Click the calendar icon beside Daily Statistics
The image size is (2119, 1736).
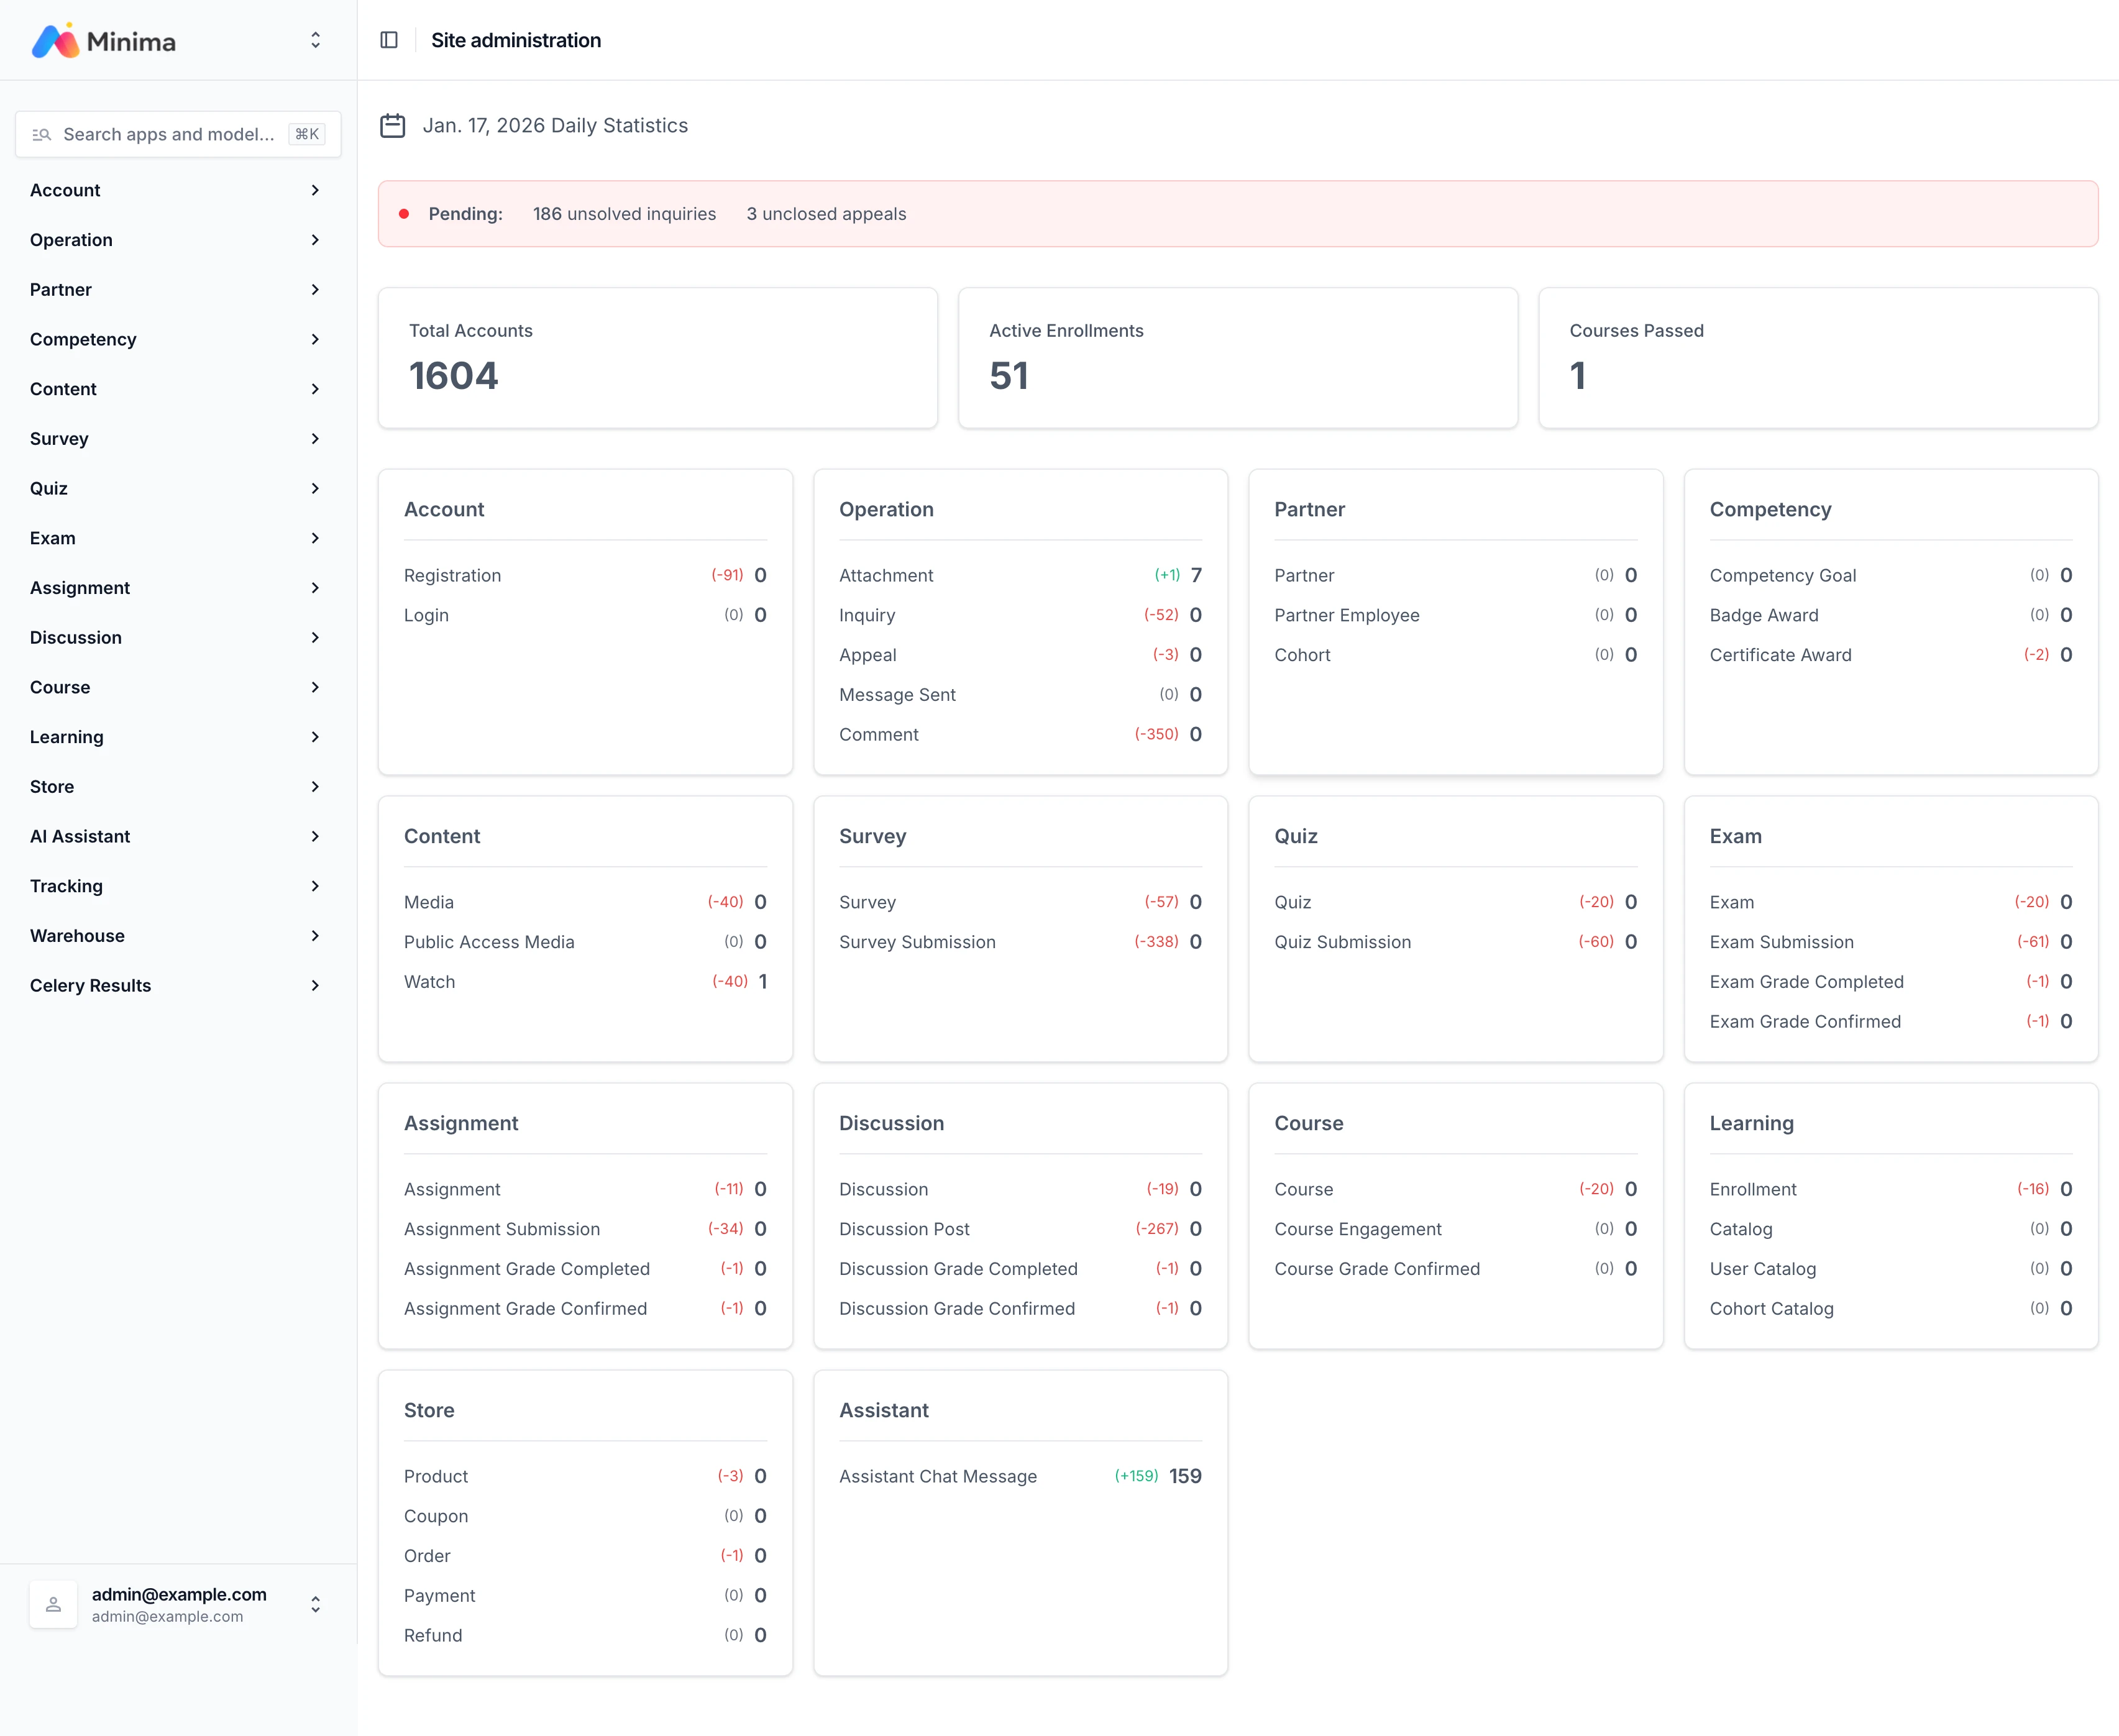pos(393,126)
